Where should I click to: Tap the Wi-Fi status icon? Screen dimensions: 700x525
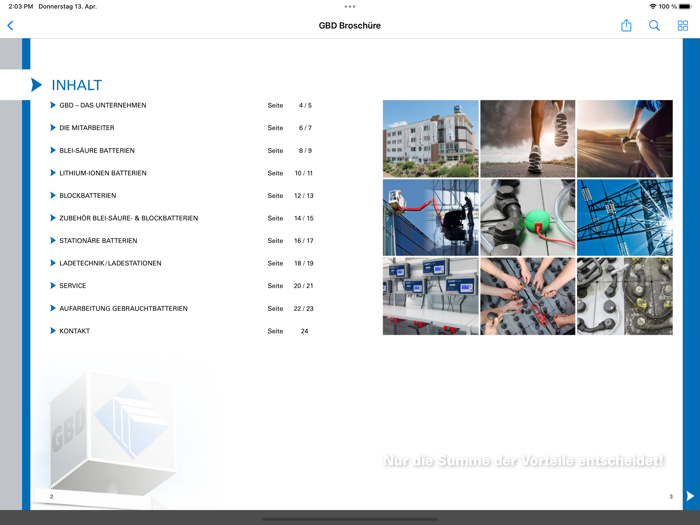[653, 6]
